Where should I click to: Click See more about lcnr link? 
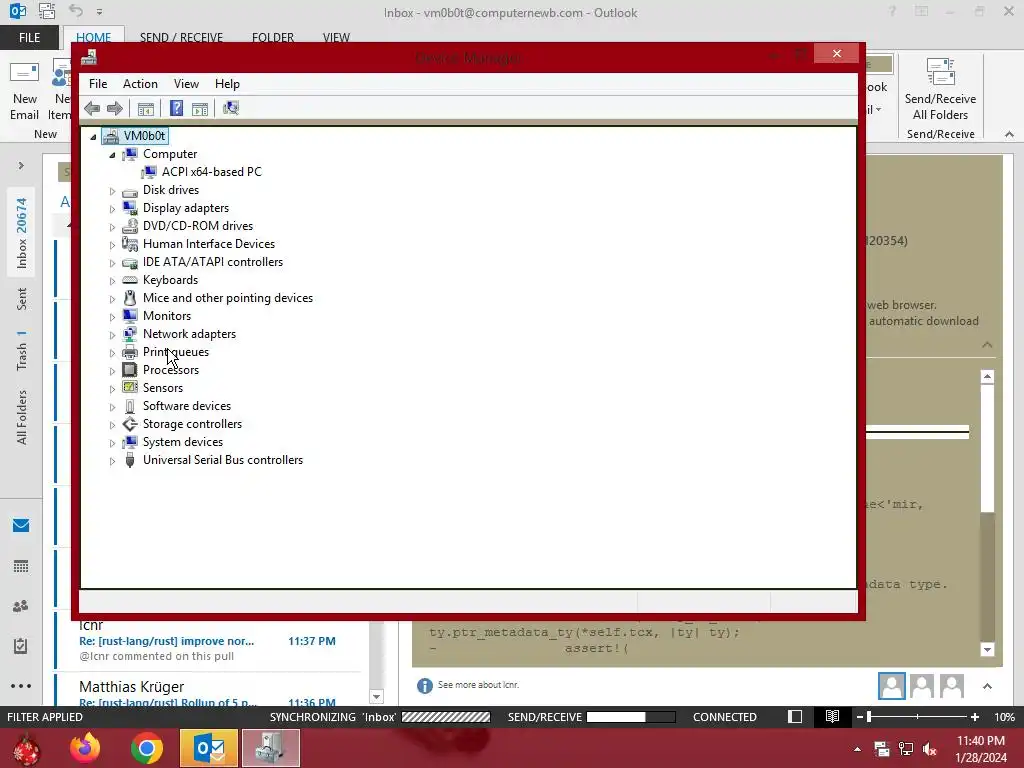478,685
